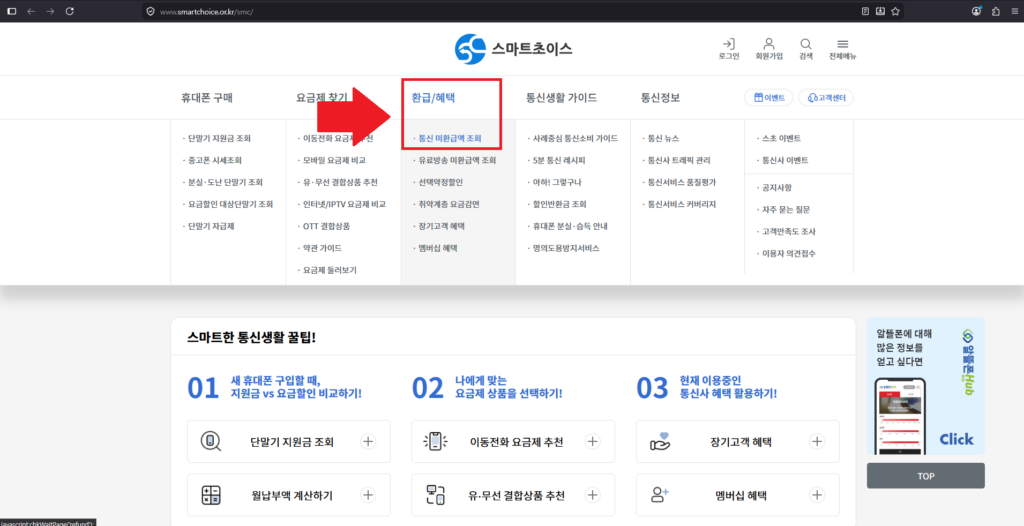Open 모바일 요금제 비교 link

332,160
